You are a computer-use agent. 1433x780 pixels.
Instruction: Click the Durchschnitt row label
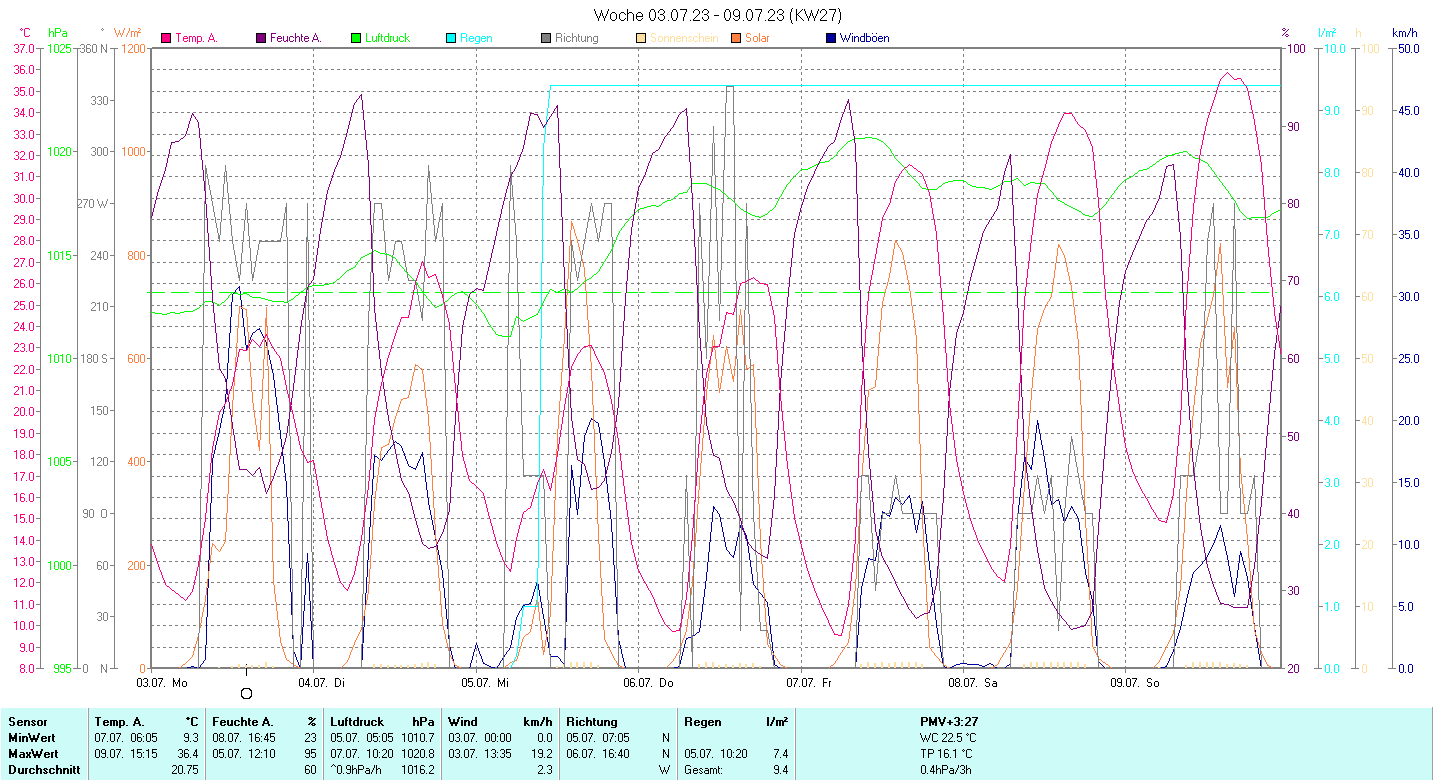42,769
